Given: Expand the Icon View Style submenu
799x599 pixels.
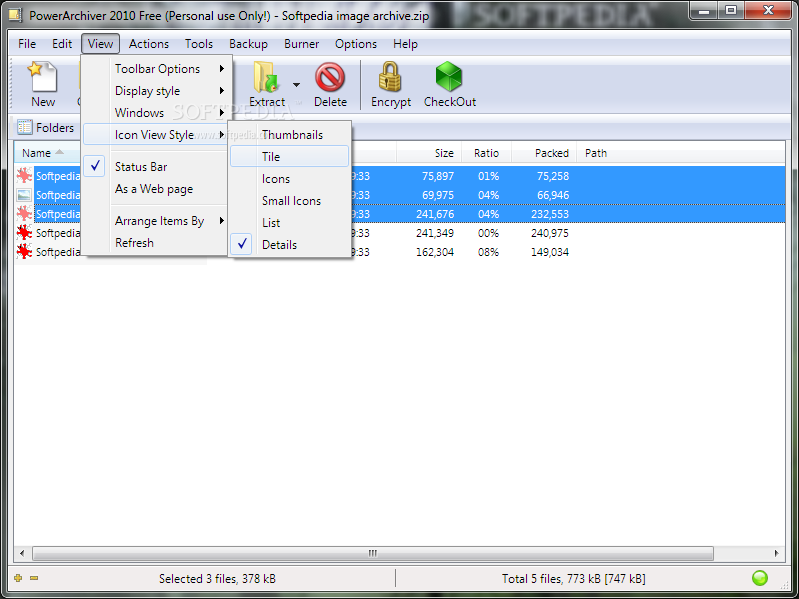Looking at the screenshot, I should pos(156,134).
